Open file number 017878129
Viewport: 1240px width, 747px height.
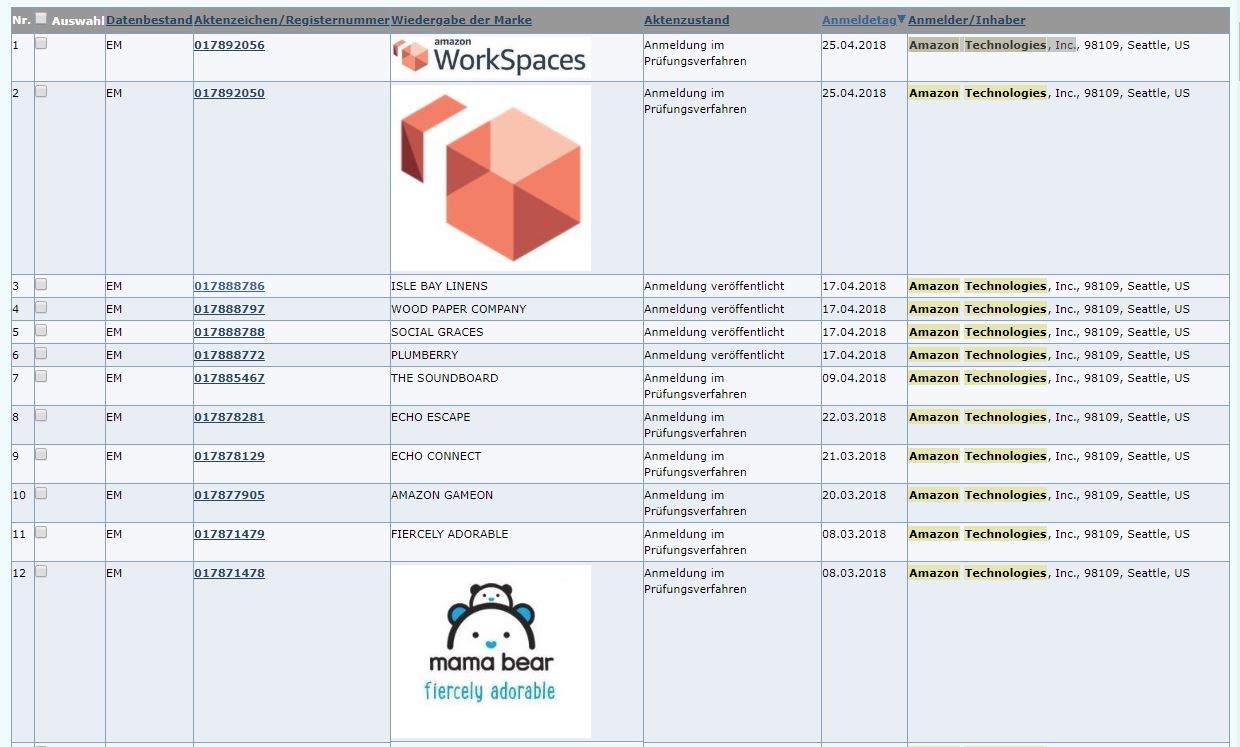[x=229, y=456]
